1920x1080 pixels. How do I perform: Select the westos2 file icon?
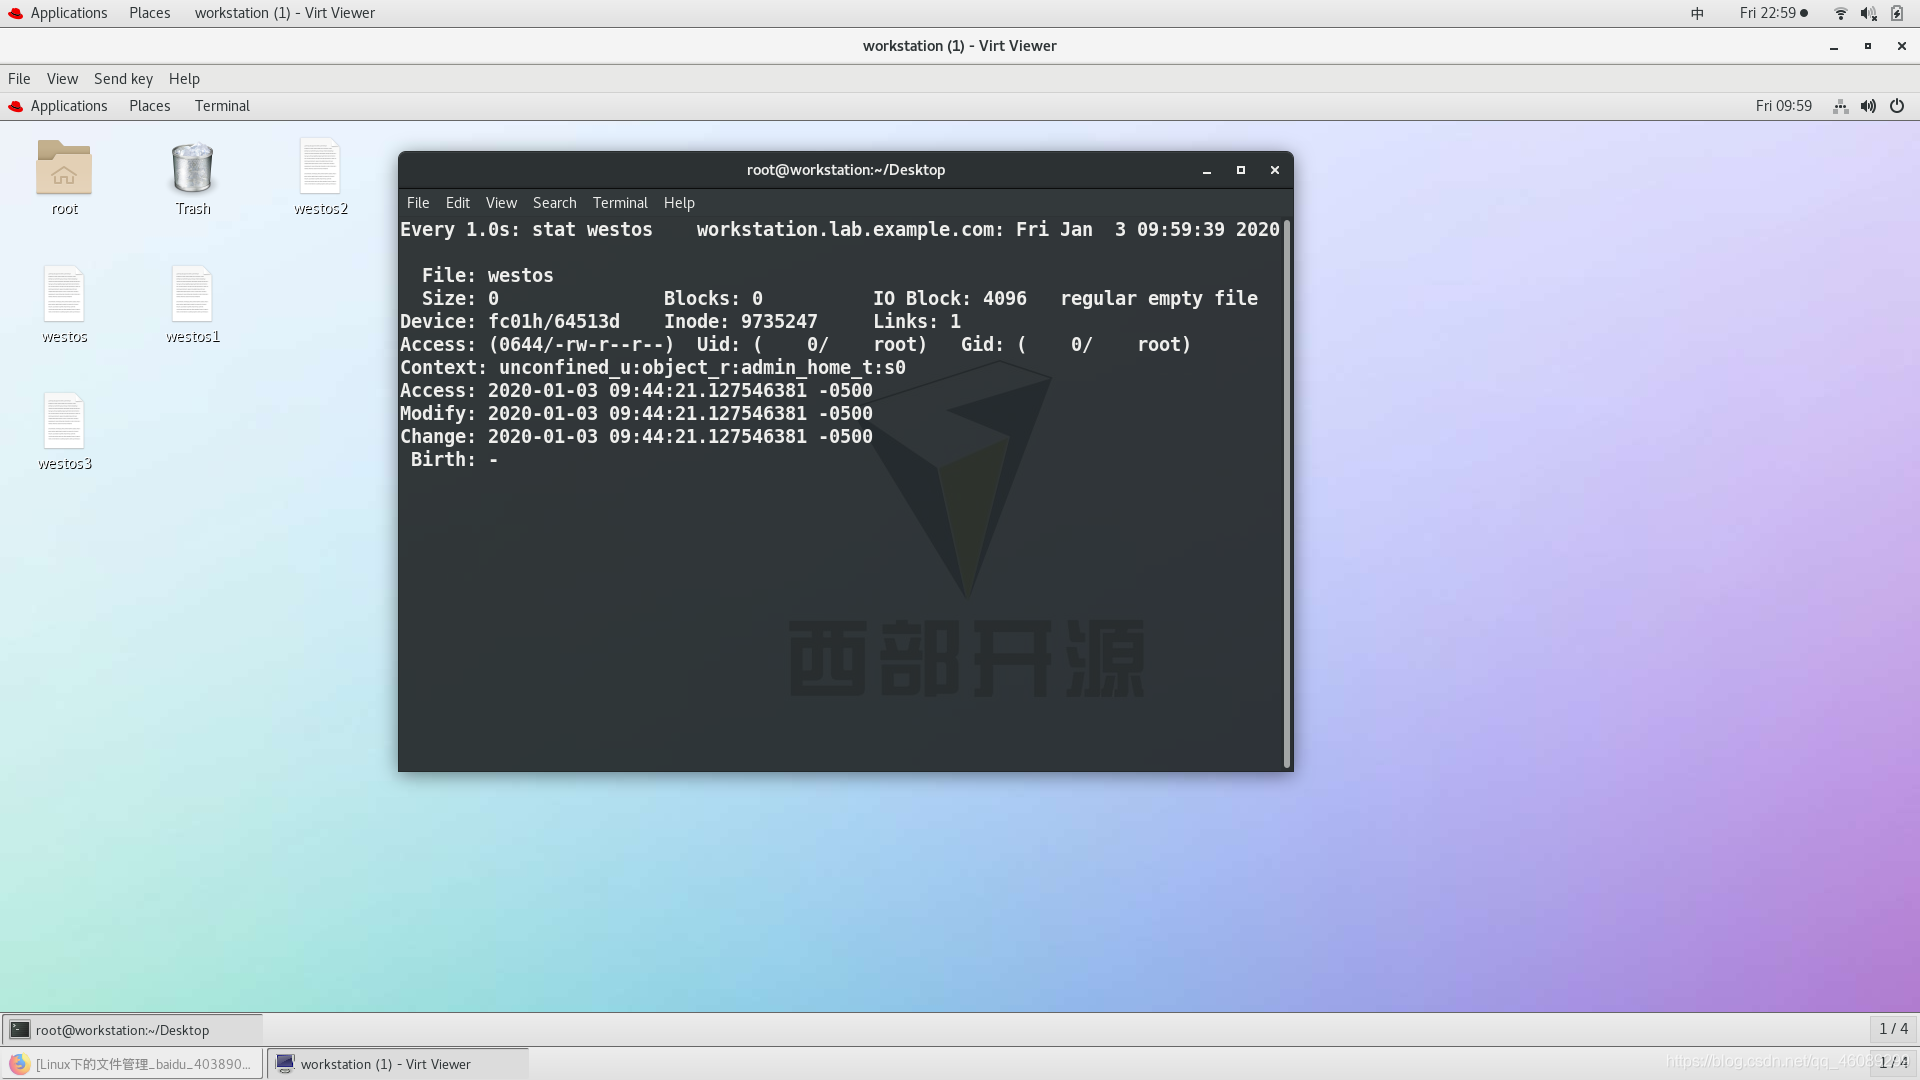pos(320,167)
